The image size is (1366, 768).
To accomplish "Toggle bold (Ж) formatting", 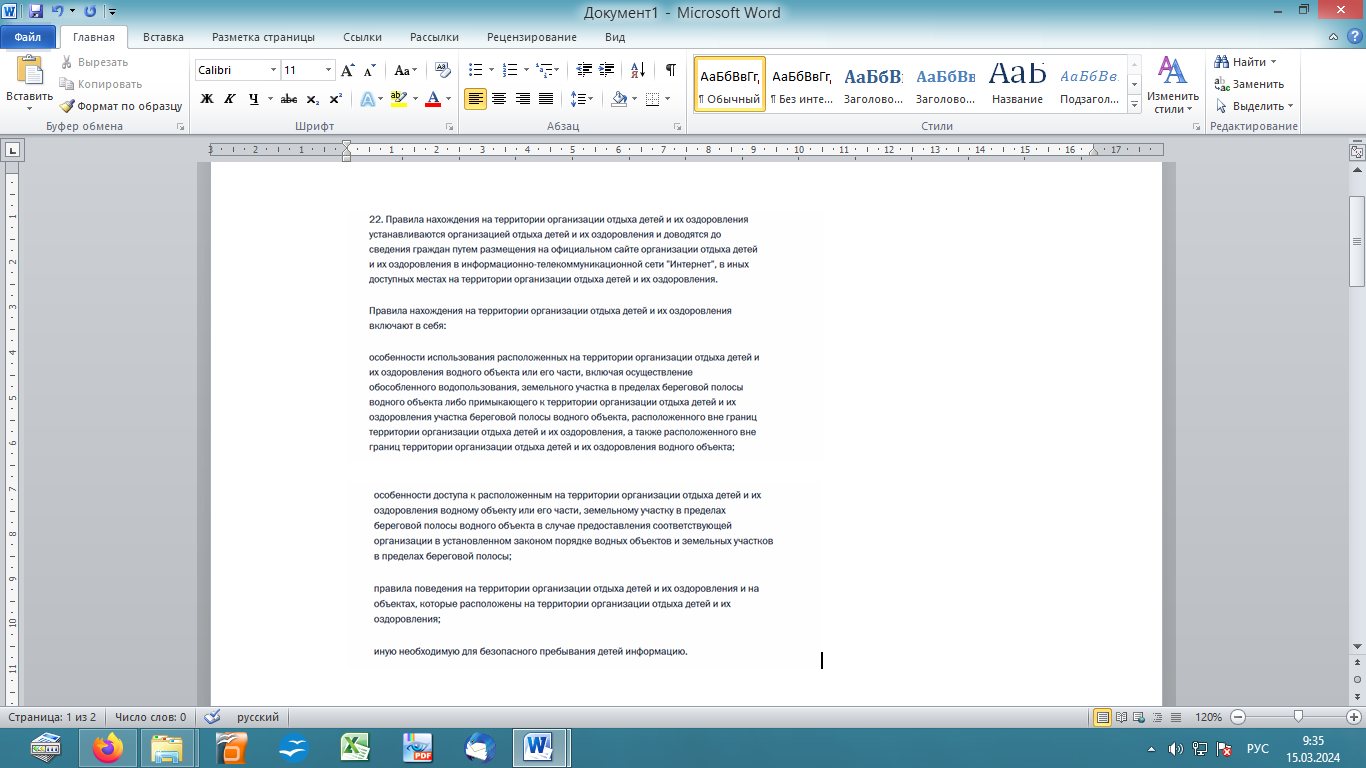I will coord(207,99).
